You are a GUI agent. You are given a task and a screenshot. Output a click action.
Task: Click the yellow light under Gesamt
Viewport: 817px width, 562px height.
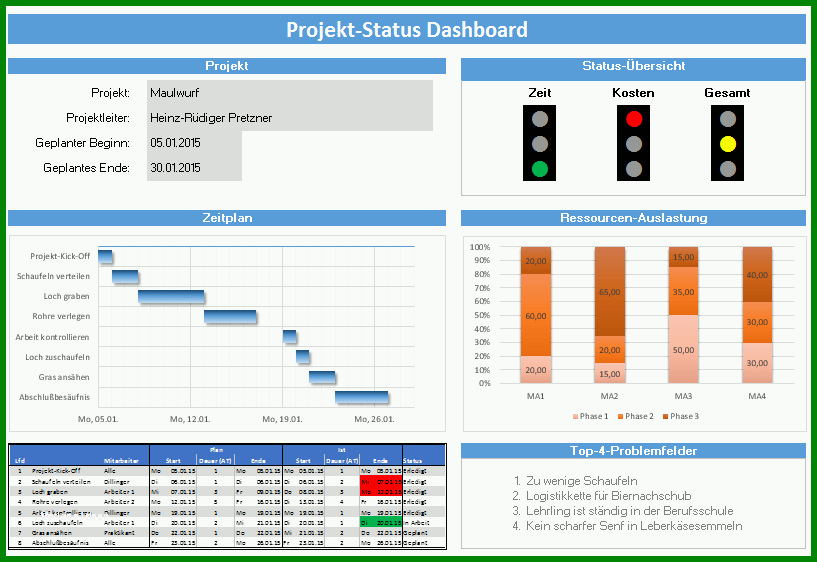click(x=727, y=144)
